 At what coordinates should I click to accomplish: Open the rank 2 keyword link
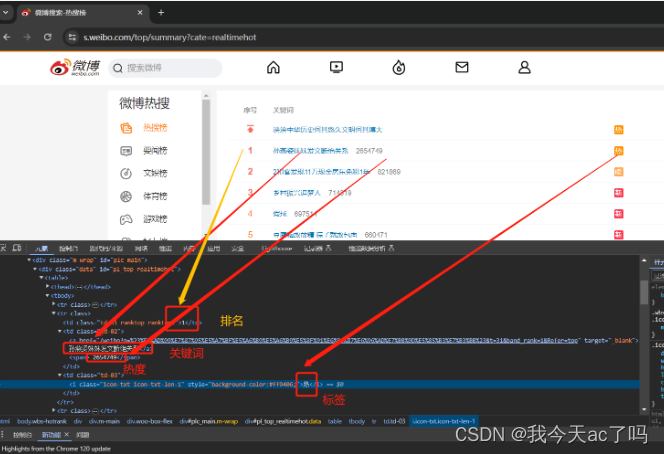pos(321,172)
